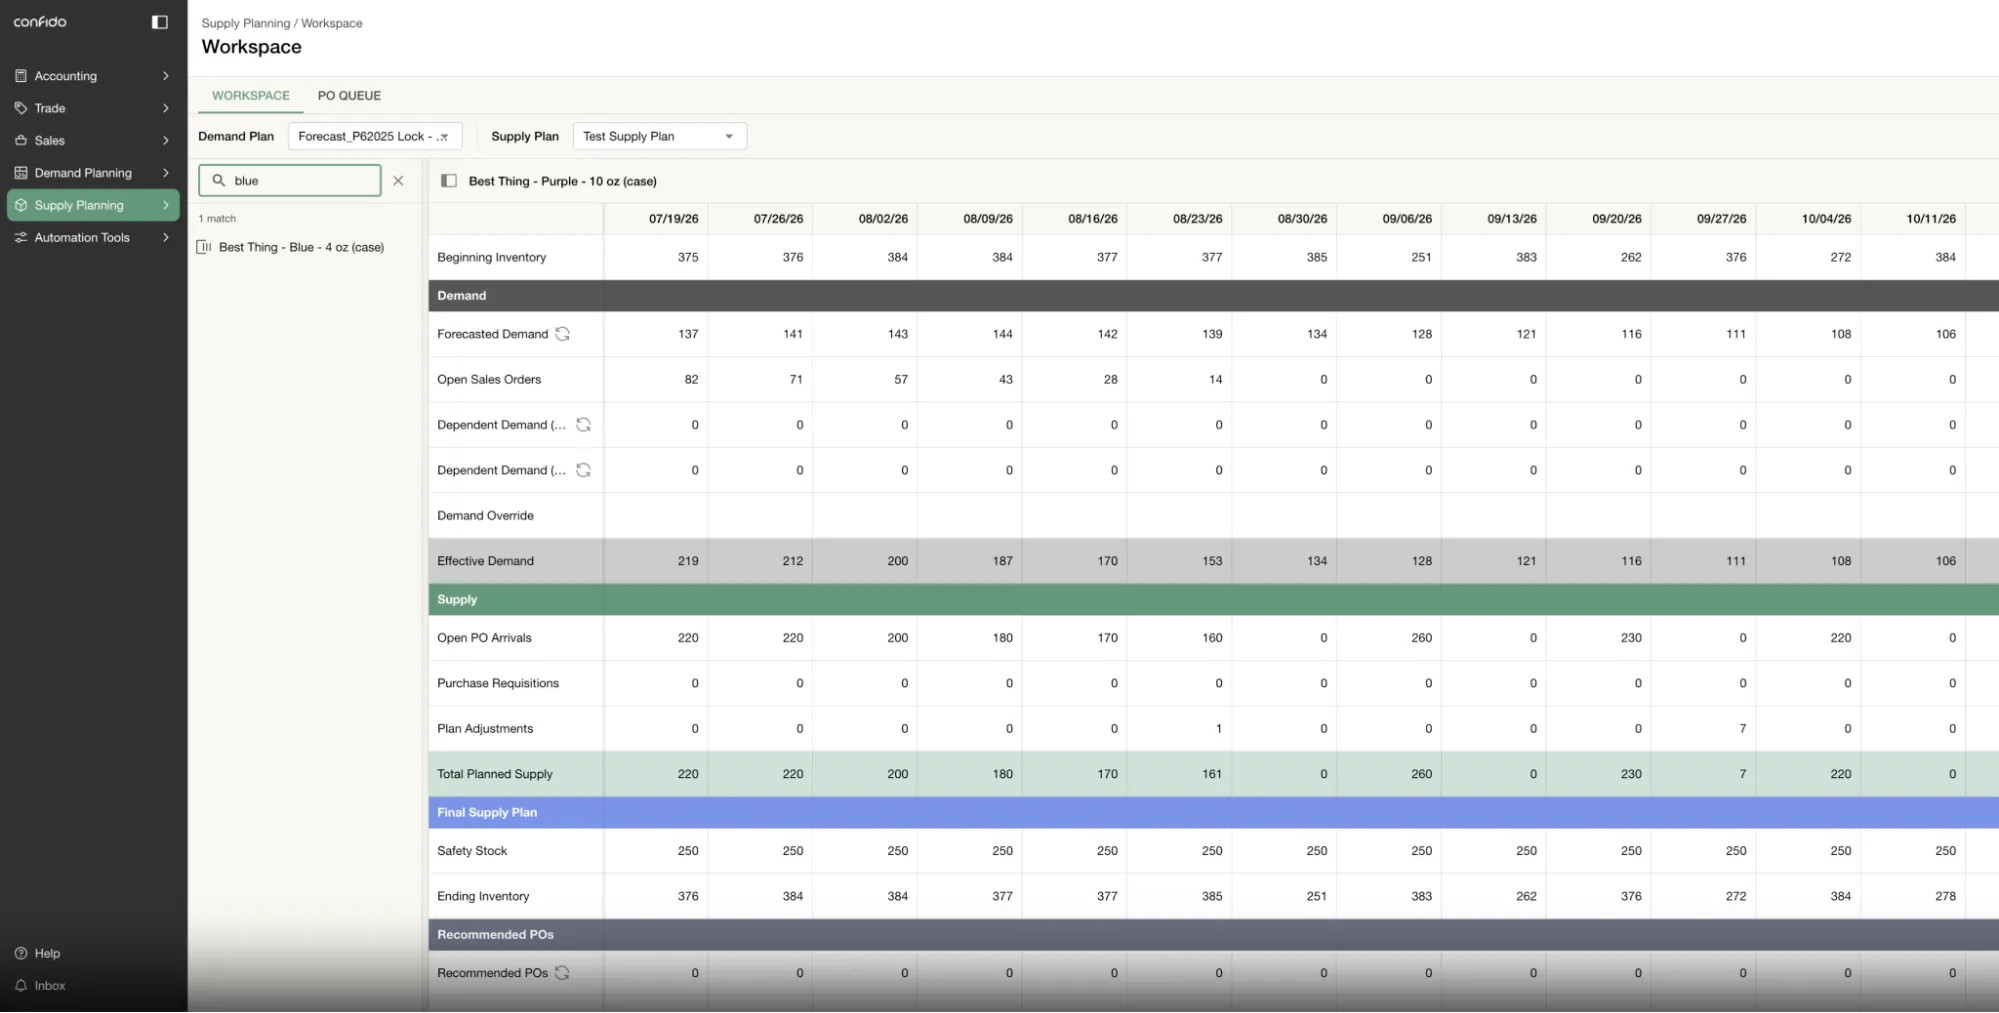Open the Inbox link
This screenshot has height=1013, width=1999.
click(50, 986)
